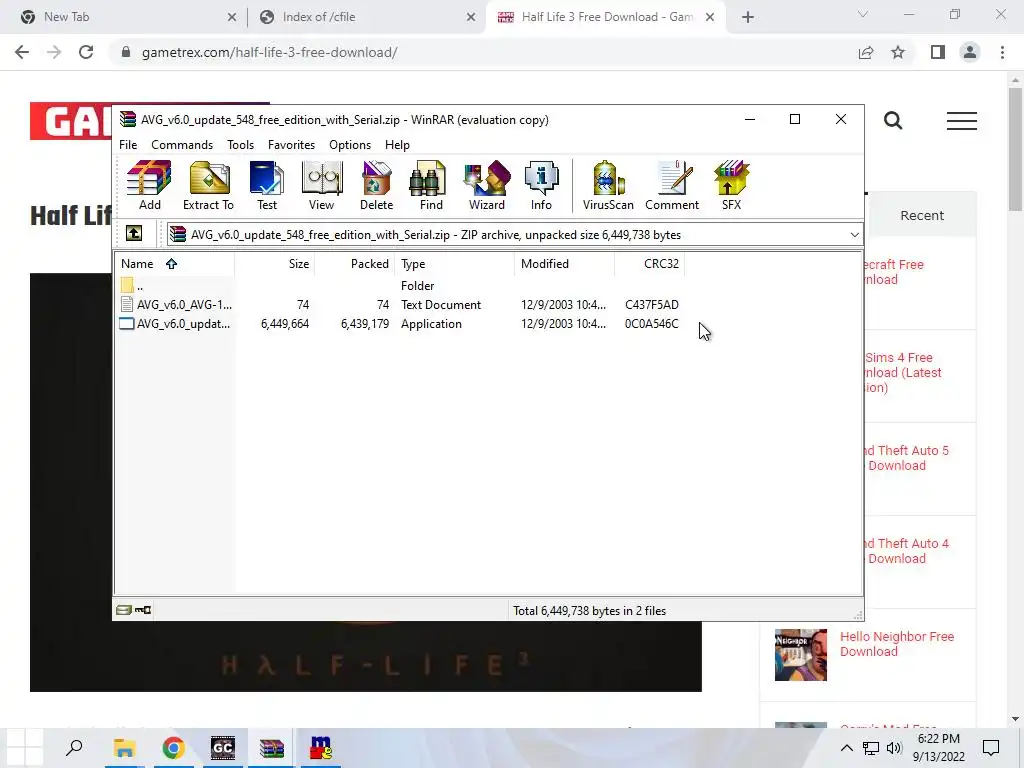The height and width of the screenshot is (768, 1024).
Task: Click the Delete toolbar icon
Action: 376,185
